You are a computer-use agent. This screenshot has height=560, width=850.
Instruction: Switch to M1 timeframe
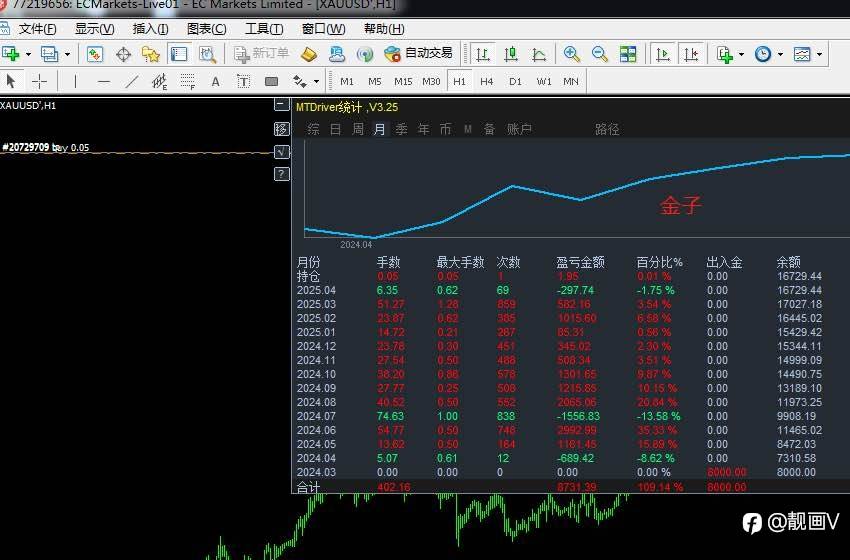pyautogui.click(x=347, y=81)
